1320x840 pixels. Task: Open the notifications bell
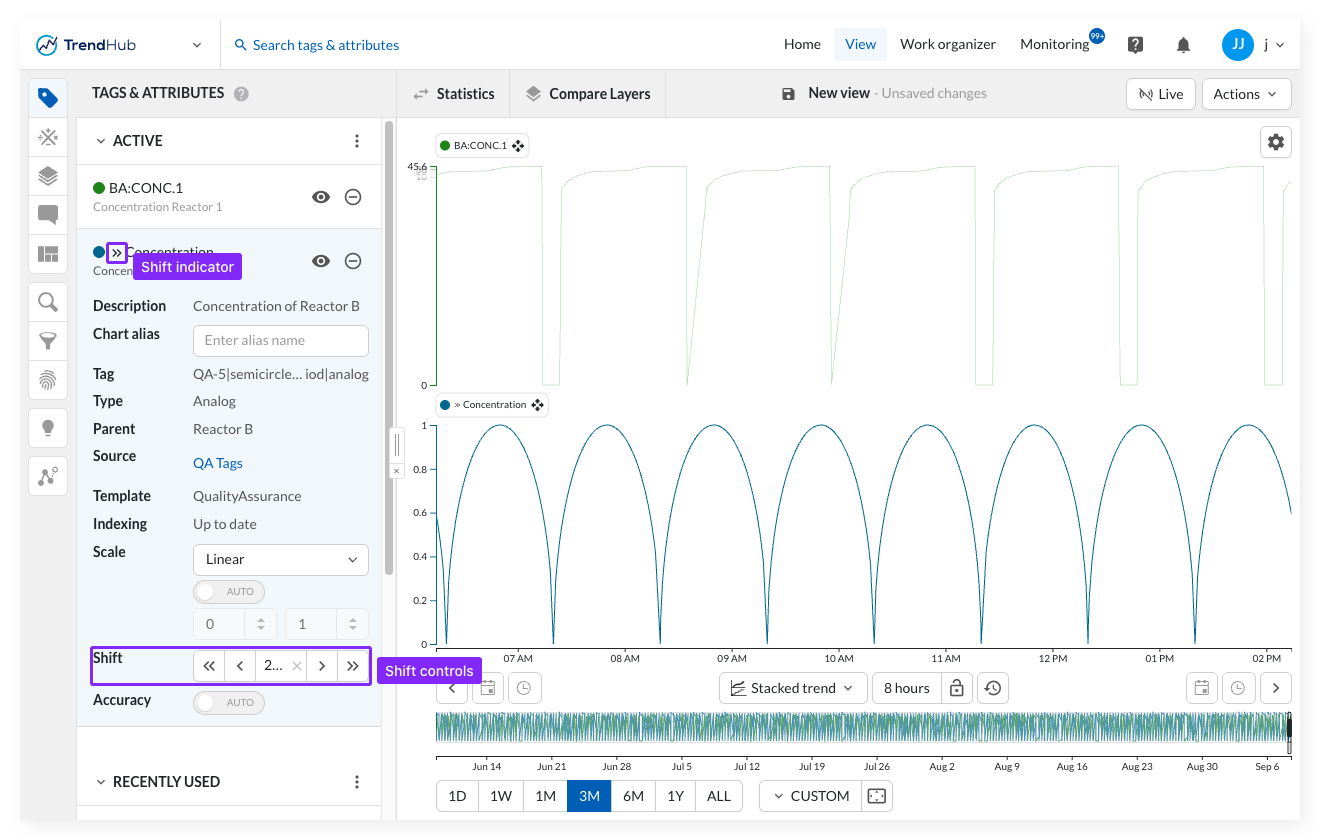1183,44
